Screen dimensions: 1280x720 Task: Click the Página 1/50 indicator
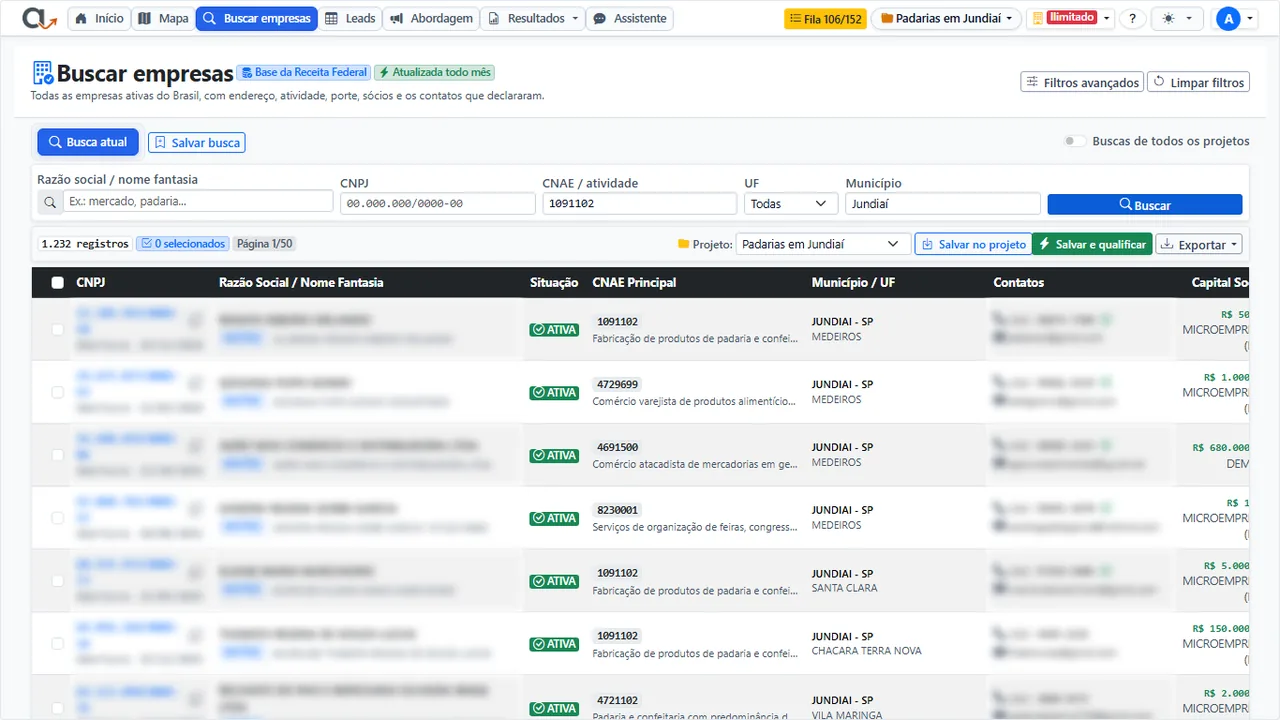265,243
